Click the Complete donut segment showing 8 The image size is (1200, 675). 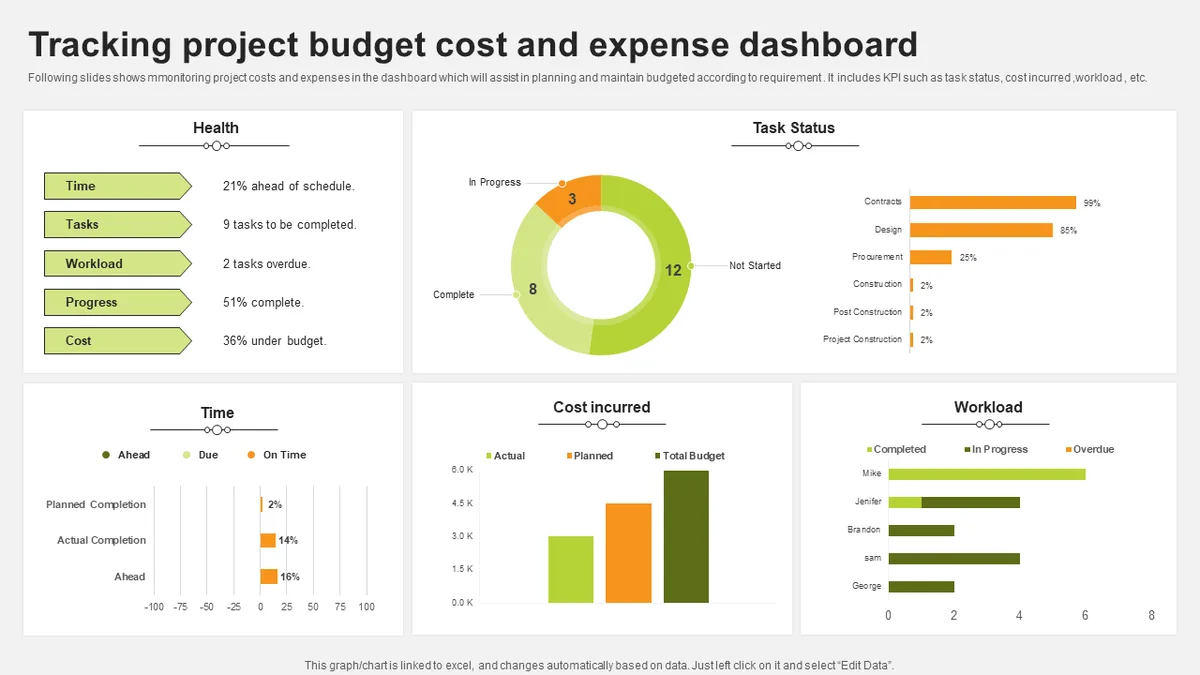pos(533,290)
